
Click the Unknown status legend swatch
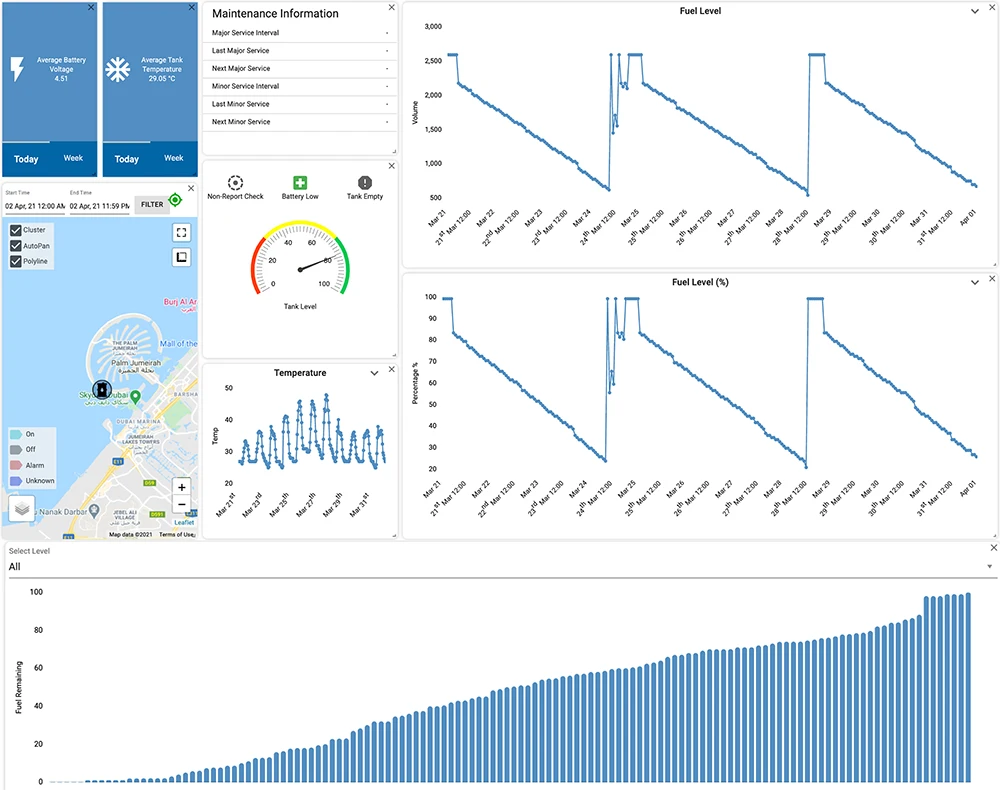tap(16, 481)
